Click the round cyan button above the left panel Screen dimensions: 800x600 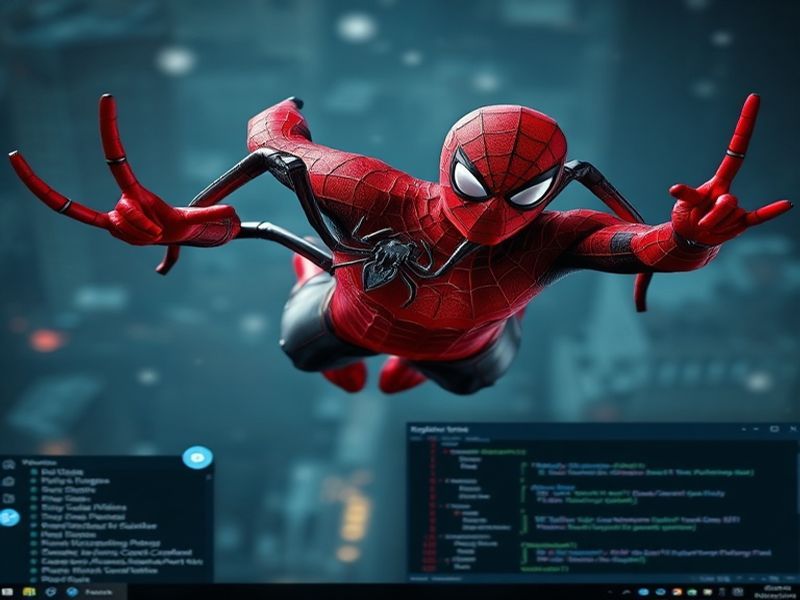click(197, 458)
